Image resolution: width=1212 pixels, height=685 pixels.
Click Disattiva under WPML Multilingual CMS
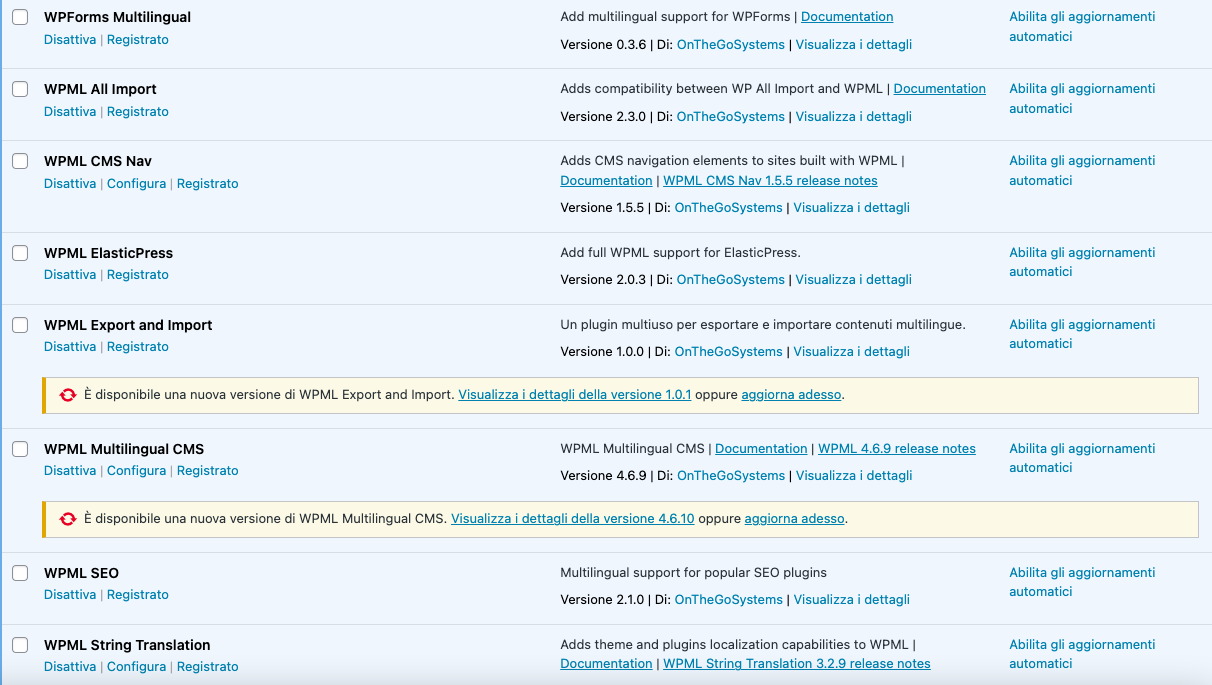pyautogui.click(x=70, y=470)
